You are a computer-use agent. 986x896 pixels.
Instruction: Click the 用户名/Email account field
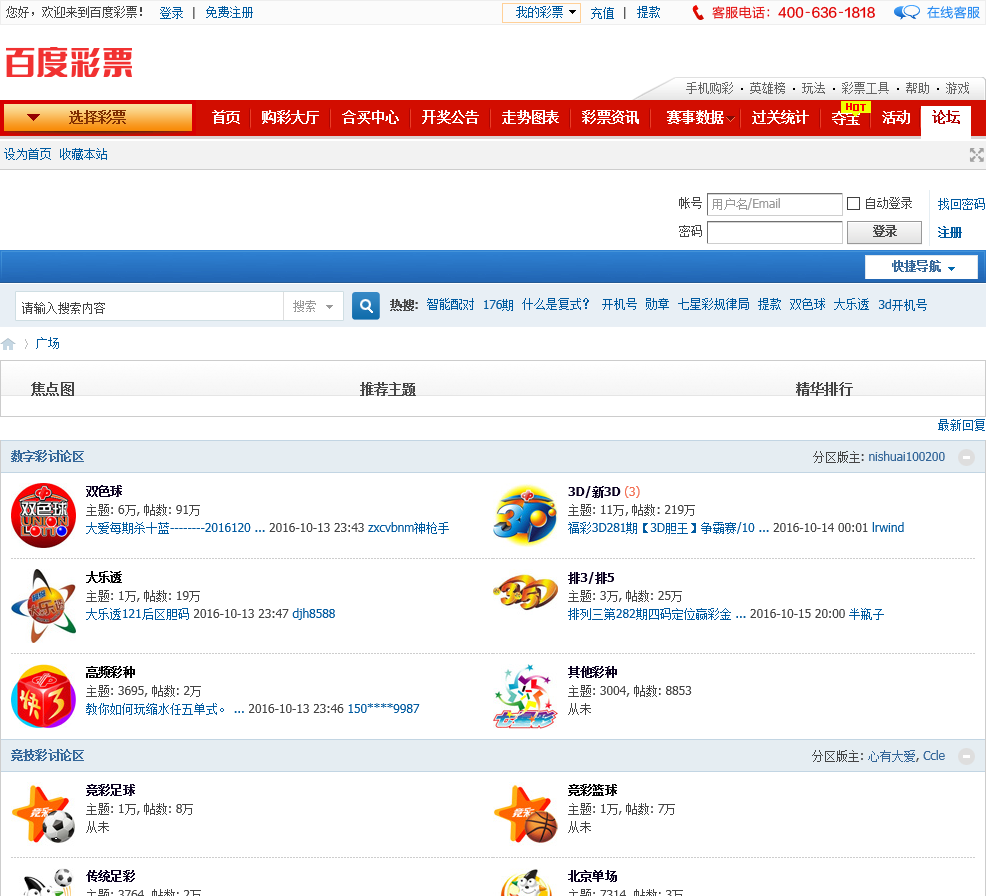pos(774,204)
